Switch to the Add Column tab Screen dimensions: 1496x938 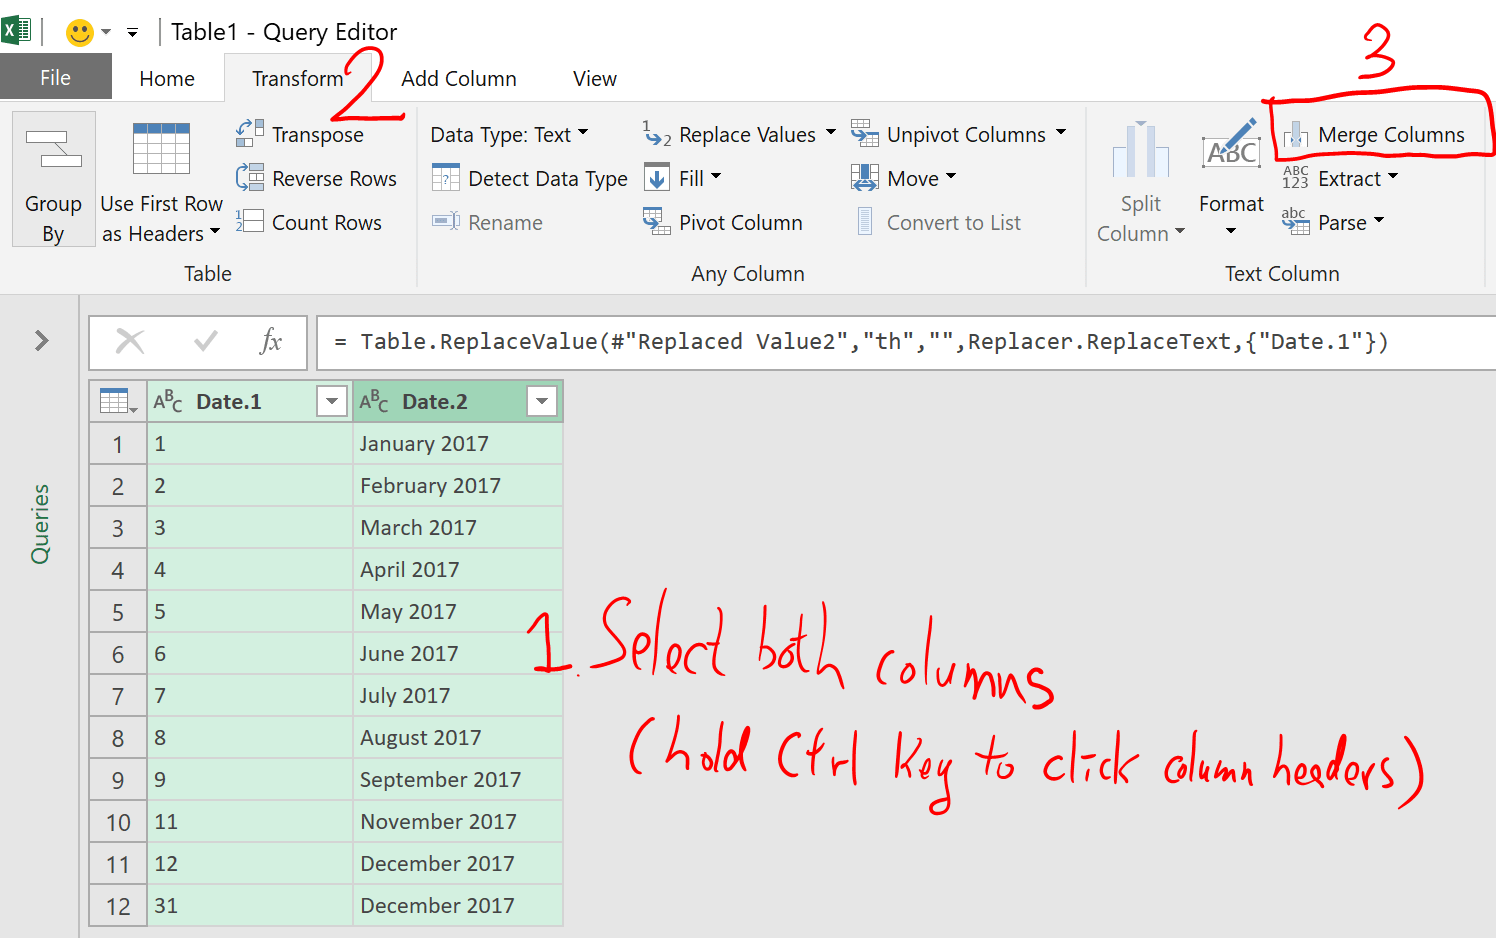point(459,77)
